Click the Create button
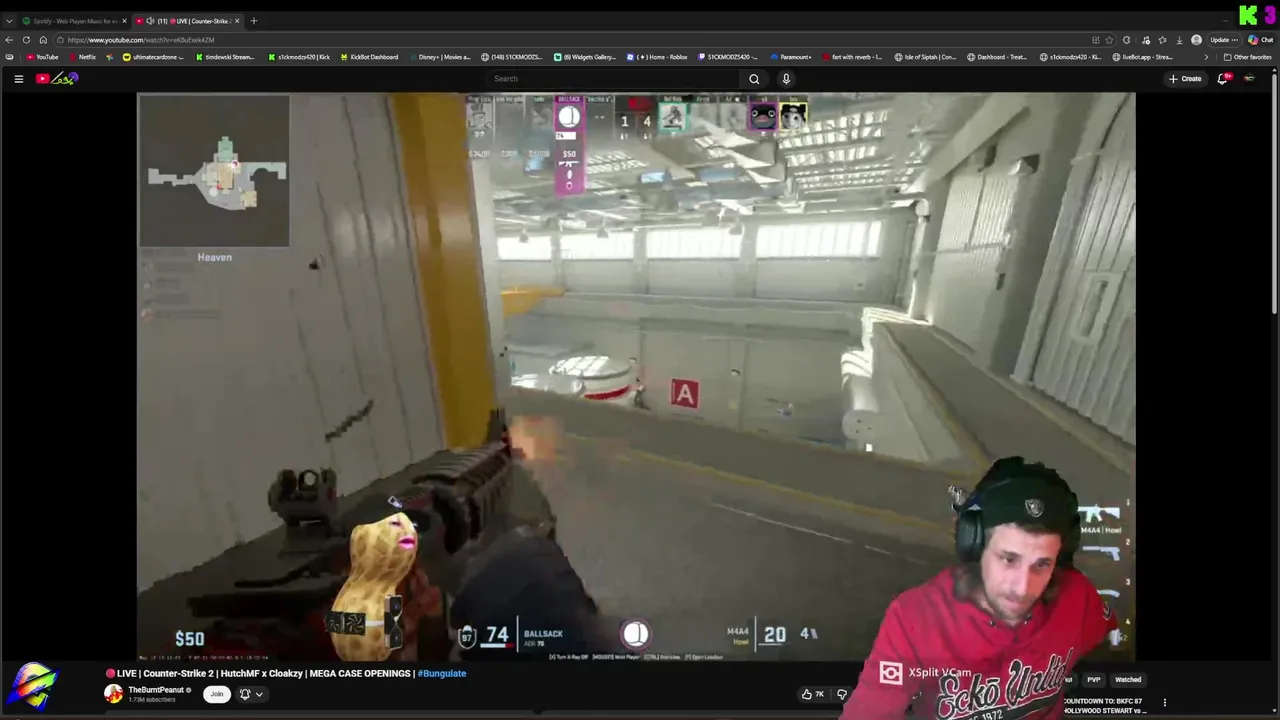Viewport: 1280px width, 720px height. pyautogui.click(x=1185, y=79)
